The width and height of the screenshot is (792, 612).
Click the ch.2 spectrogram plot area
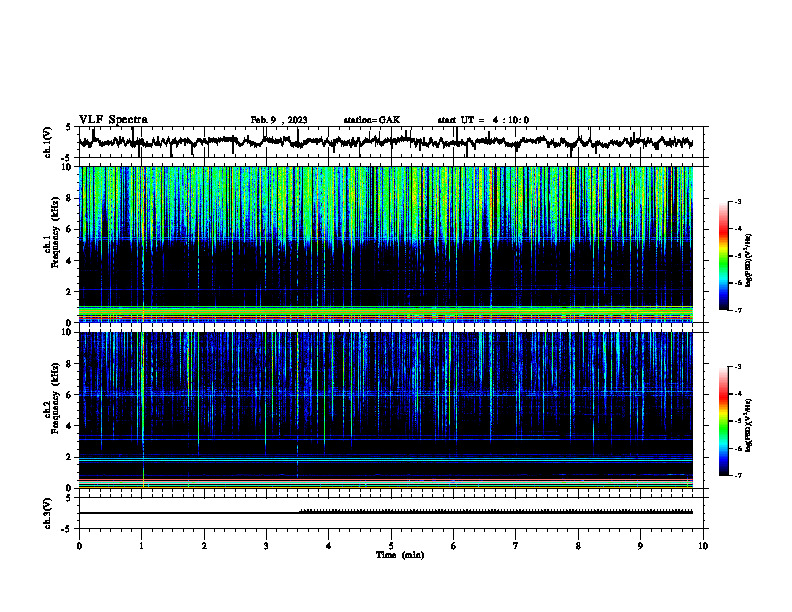click(x=386, y=410)
